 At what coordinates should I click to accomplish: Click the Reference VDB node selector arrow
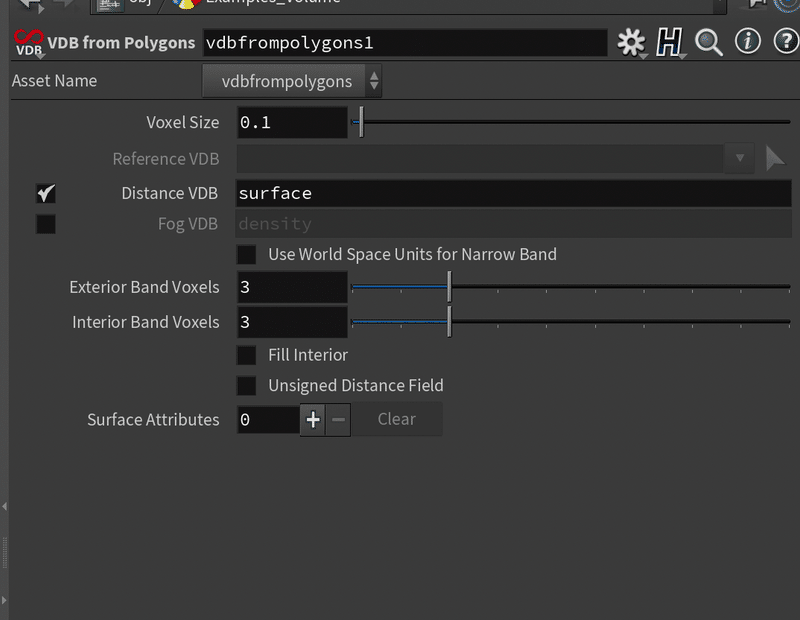775,158
